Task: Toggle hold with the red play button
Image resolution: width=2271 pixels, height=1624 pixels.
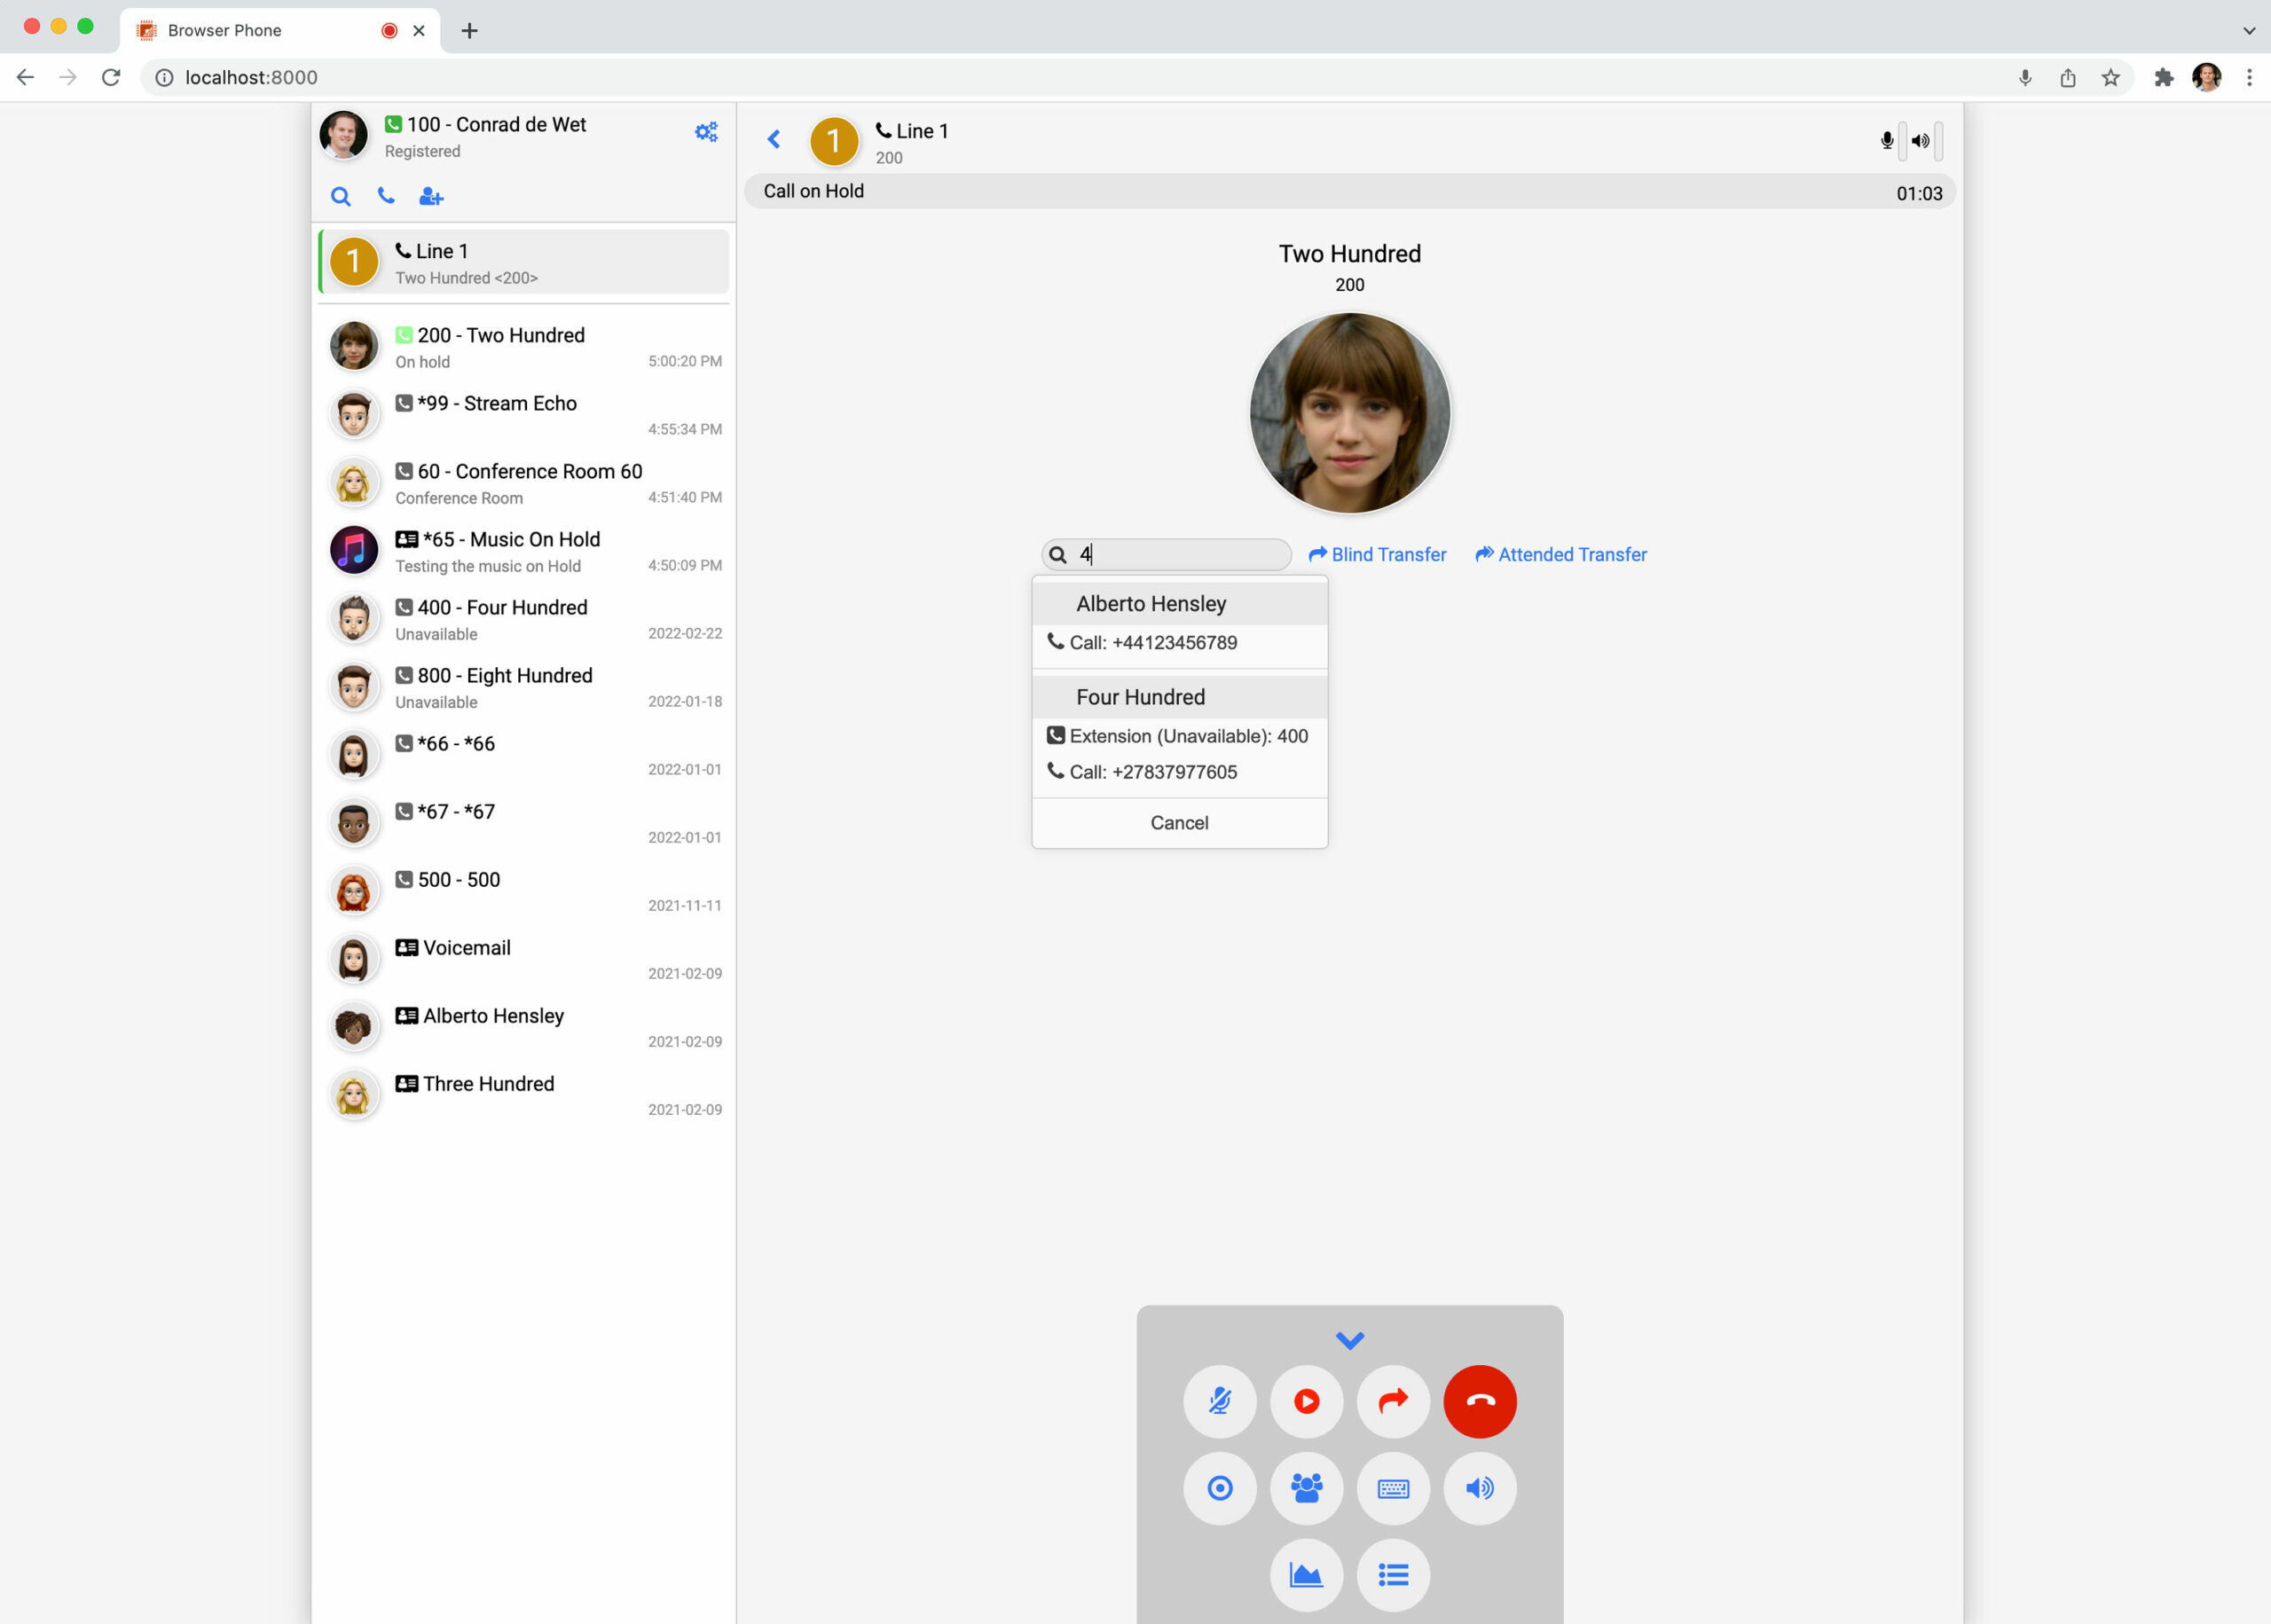Action: pos(1306,1401)
